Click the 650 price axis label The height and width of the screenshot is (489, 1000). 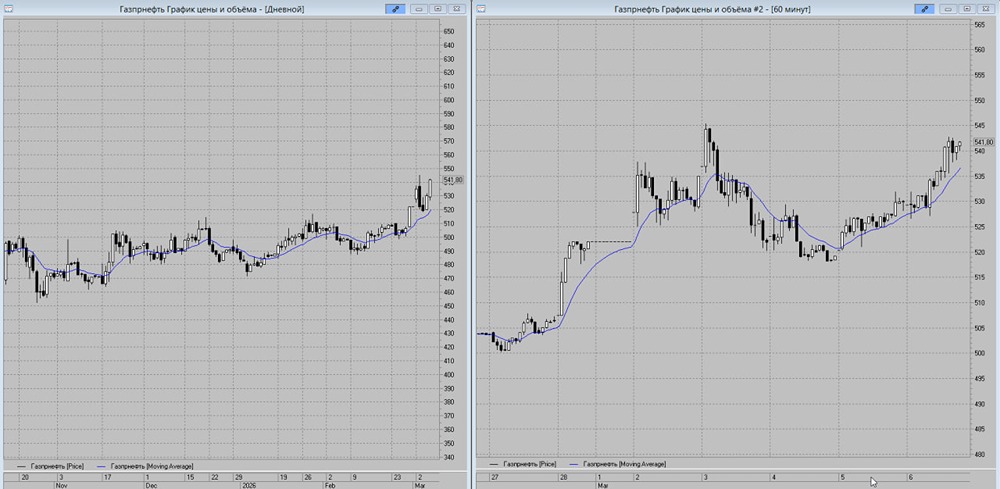click(449, 31)
